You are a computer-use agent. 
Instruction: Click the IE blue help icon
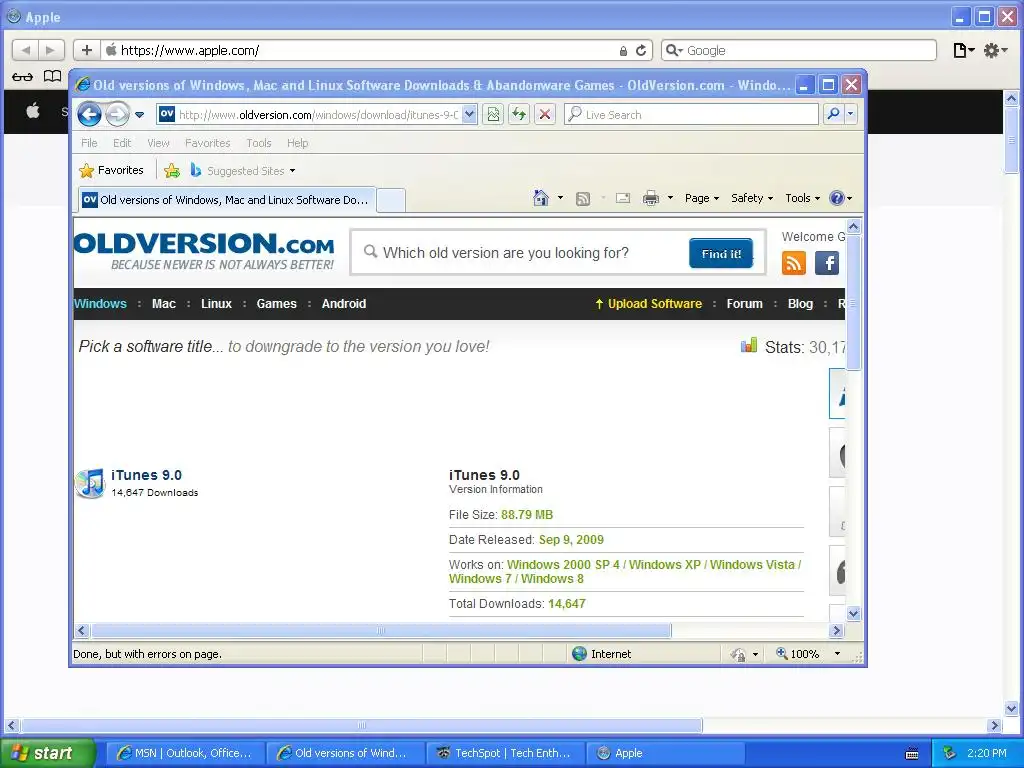coord(837,198)
